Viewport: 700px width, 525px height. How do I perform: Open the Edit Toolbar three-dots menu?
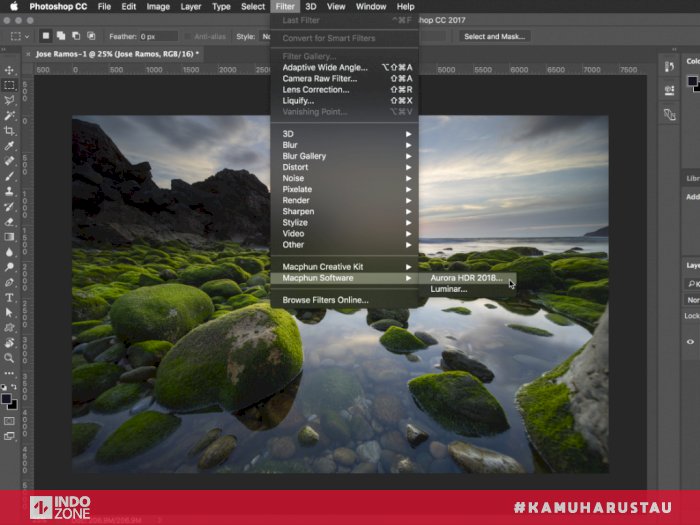click(x=9, y=373)
